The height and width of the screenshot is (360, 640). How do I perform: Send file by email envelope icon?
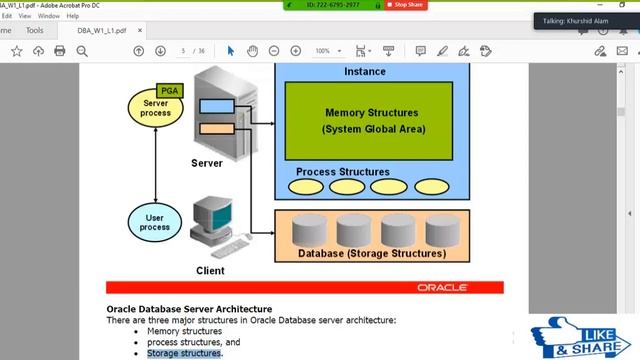tap(622, 51)
